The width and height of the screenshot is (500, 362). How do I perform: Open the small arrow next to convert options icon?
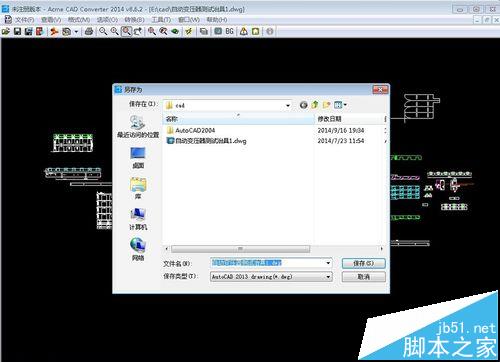click(76, 32)
